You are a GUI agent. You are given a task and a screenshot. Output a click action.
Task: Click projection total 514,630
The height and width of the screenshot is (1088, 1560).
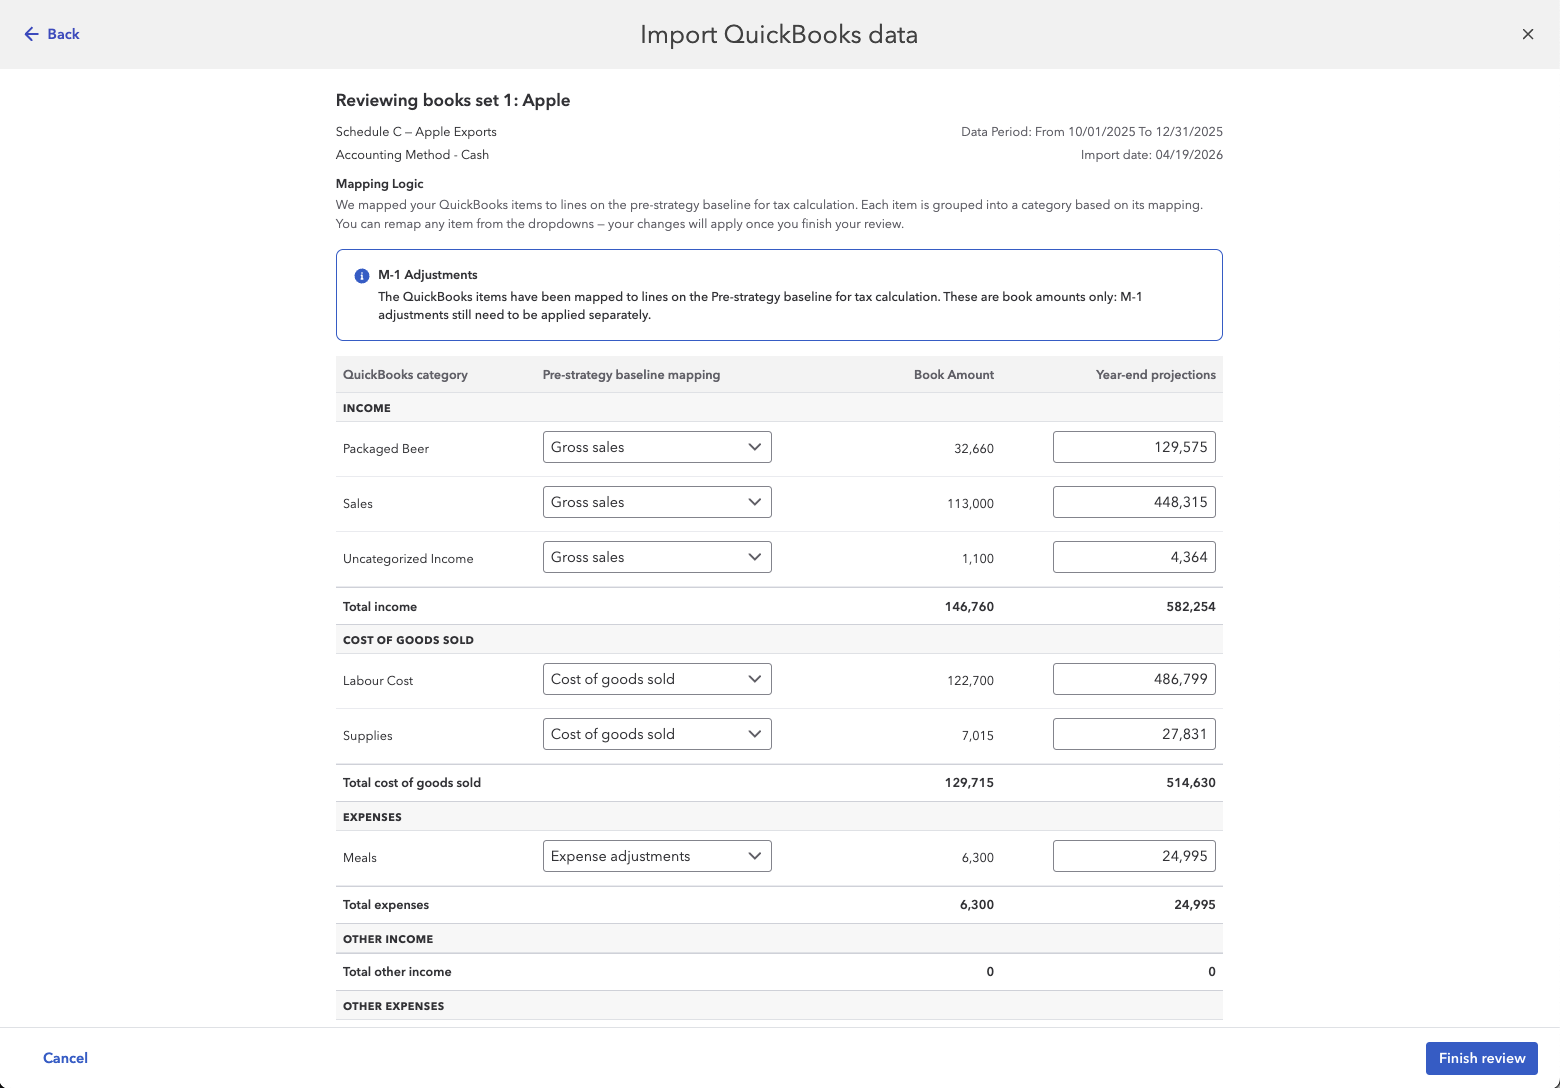(1191, 783)
